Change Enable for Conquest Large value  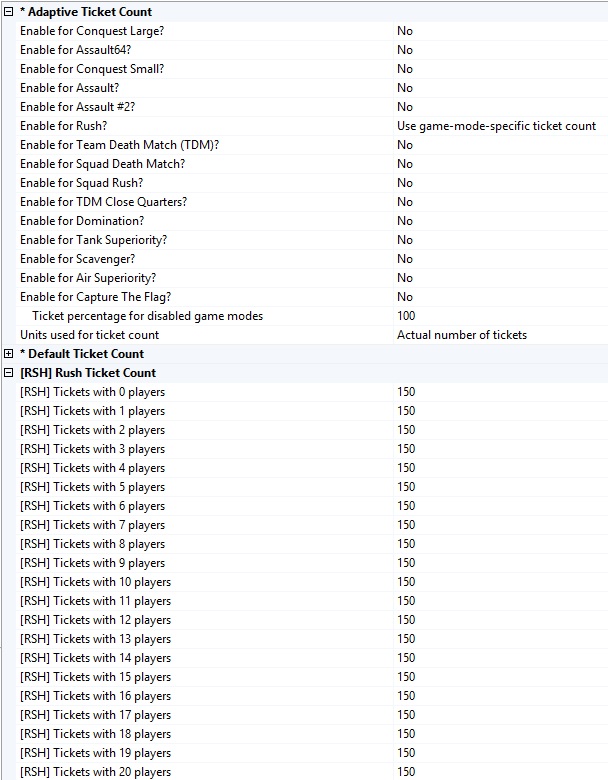[405, 31]
